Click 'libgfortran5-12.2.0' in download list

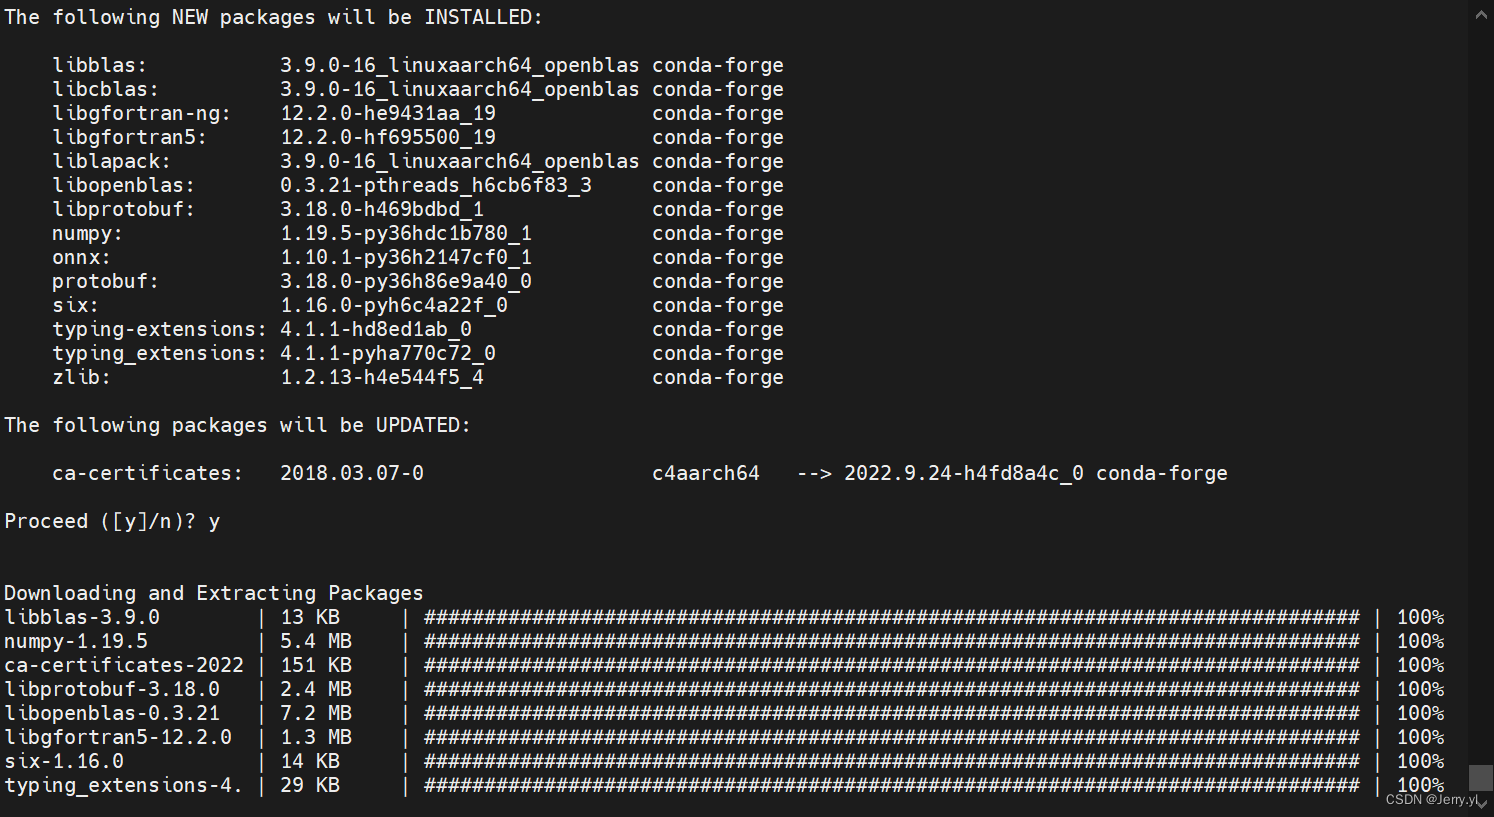point(118,738)
